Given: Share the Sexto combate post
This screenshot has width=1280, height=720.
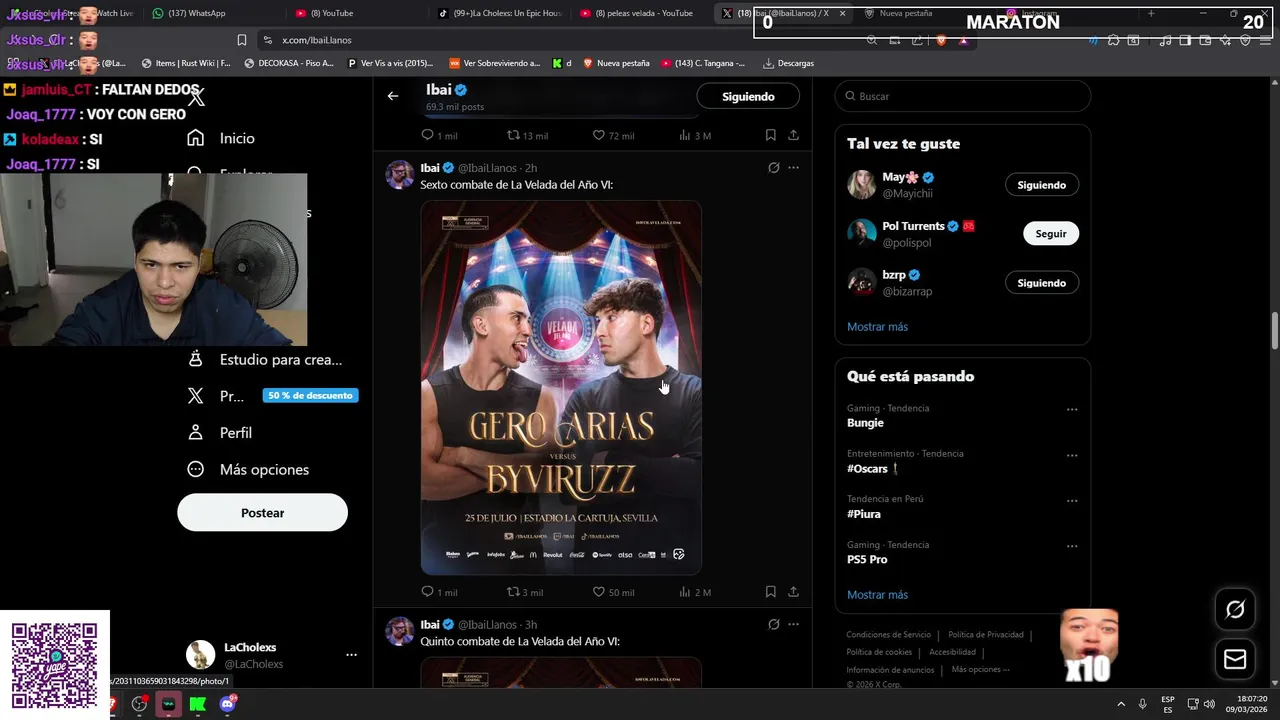Looking at the screenshot, I should click(793, 592).
